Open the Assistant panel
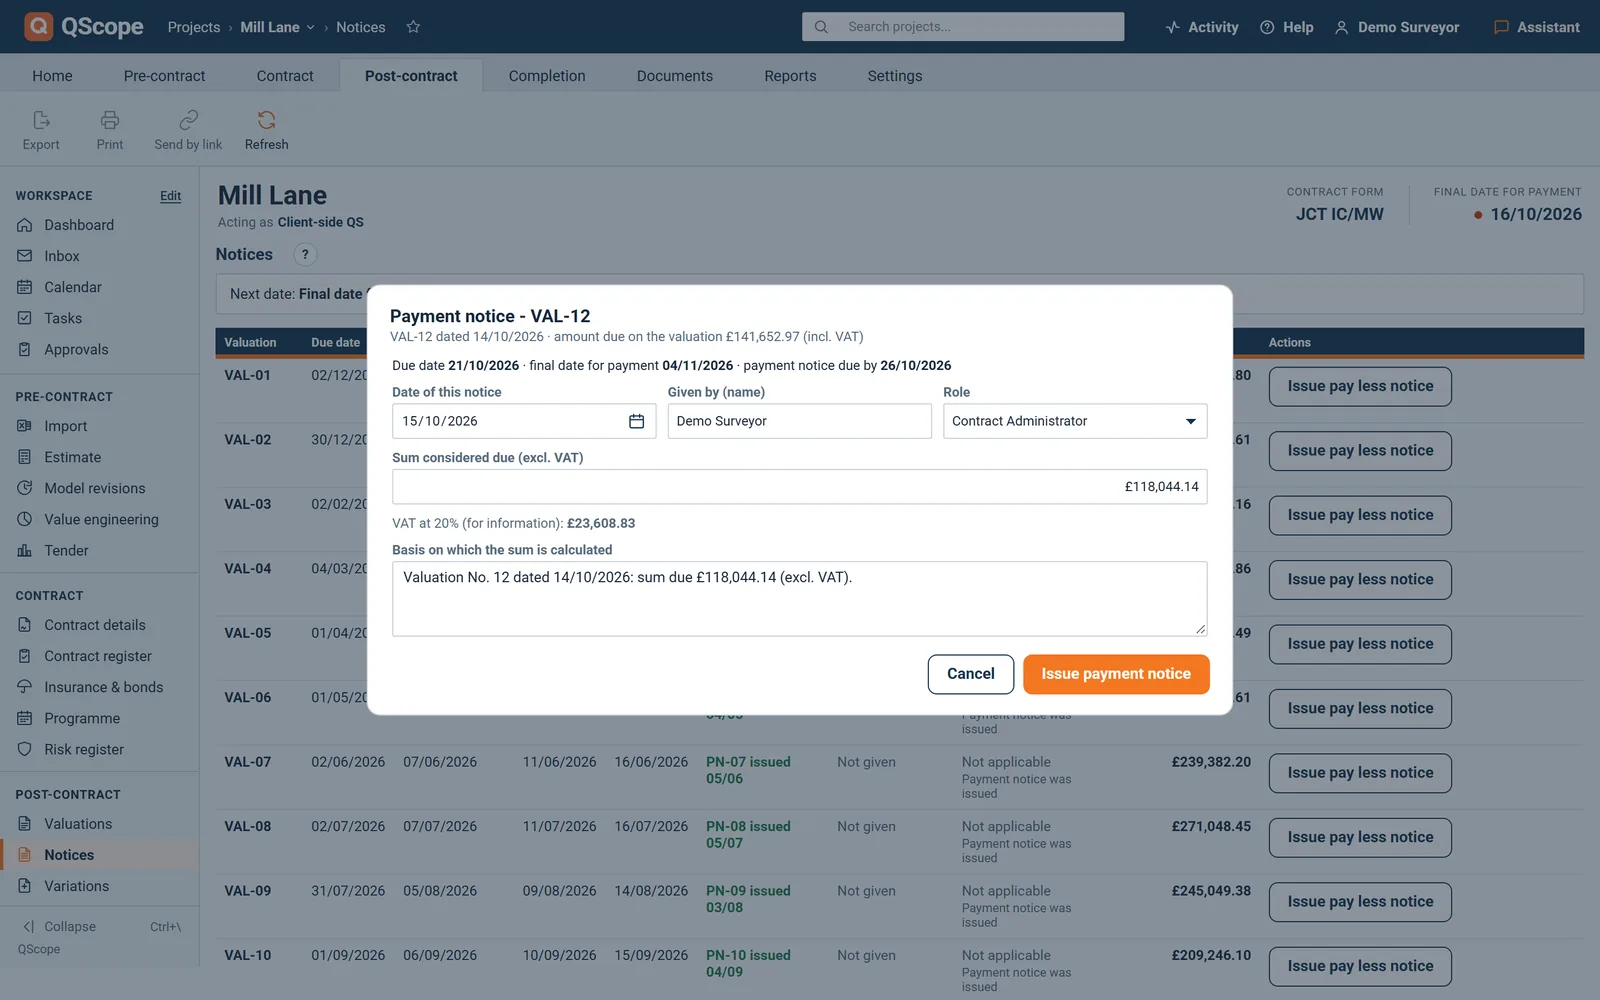 pos(1537,27)
